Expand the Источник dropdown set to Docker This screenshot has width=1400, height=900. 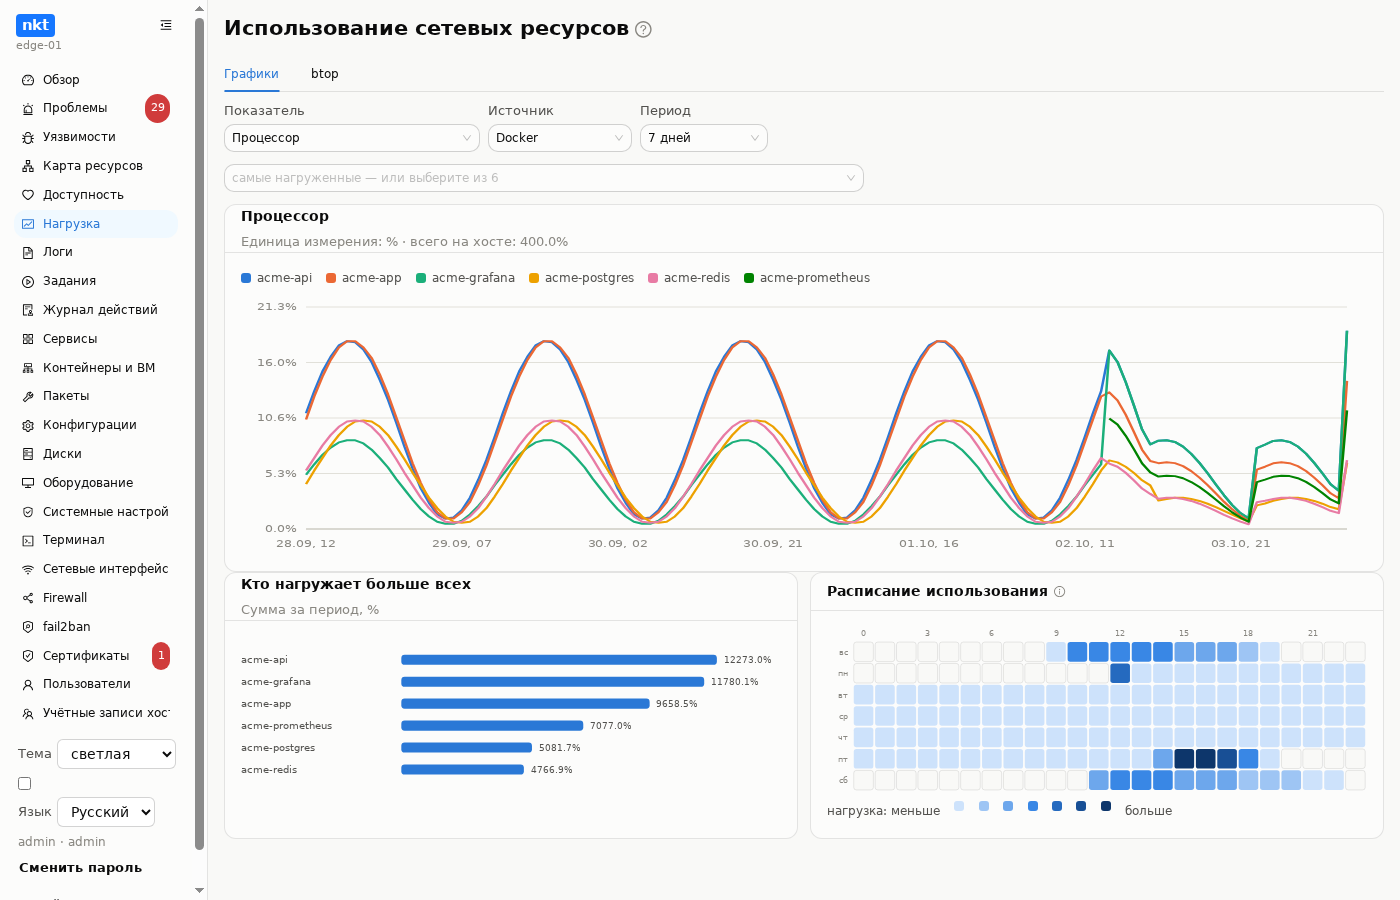(560, 138)
